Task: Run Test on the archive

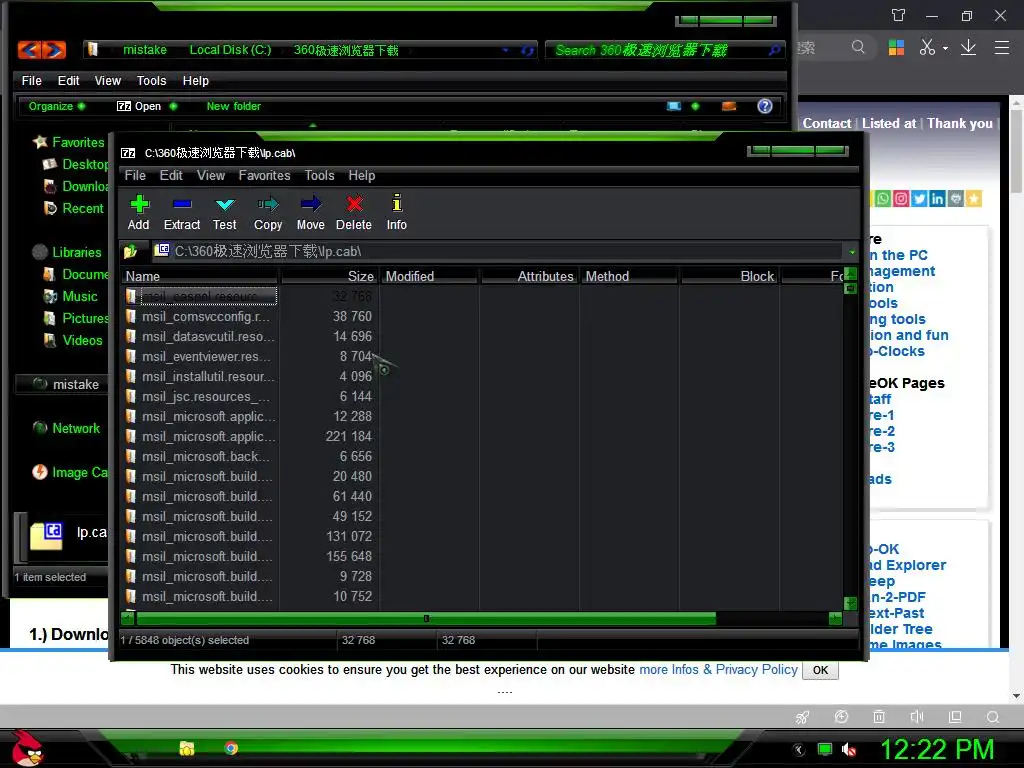Action: click(x=225, y=212)
